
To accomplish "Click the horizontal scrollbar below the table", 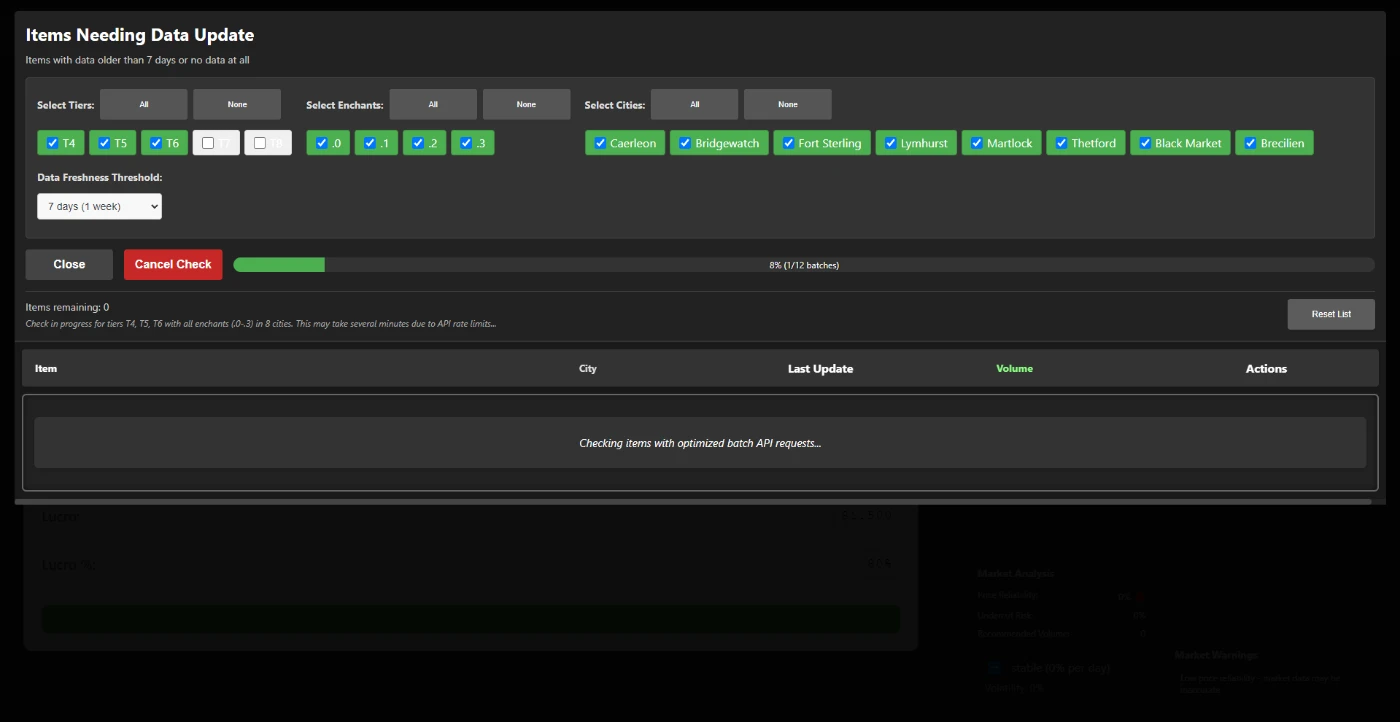I will (x=692, y=501).
